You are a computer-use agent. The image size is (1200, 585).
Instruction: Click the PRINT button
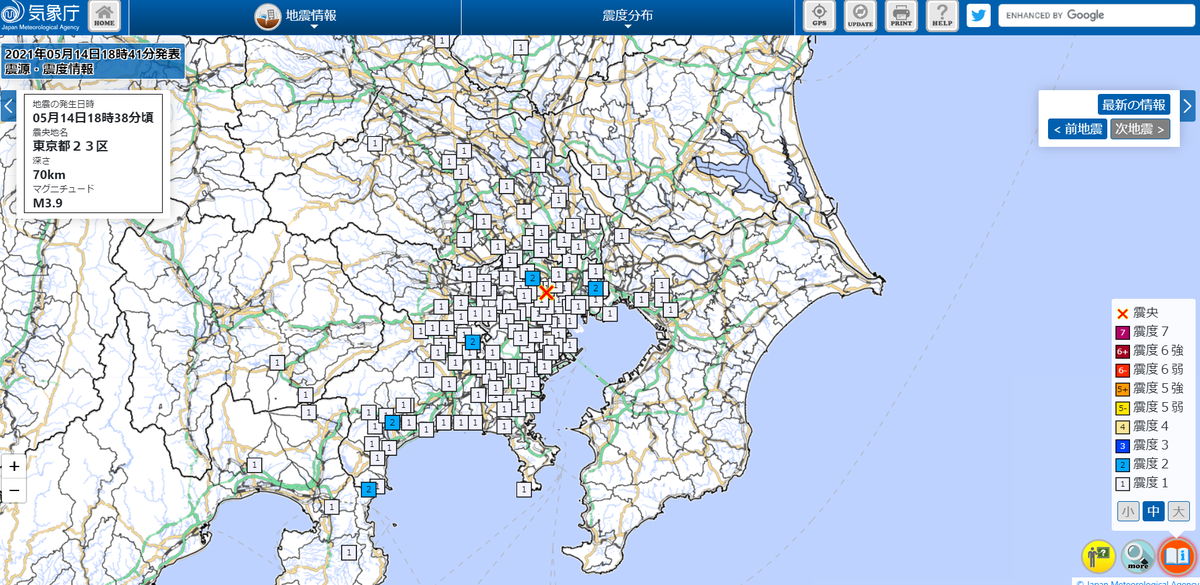click(901, 16)
